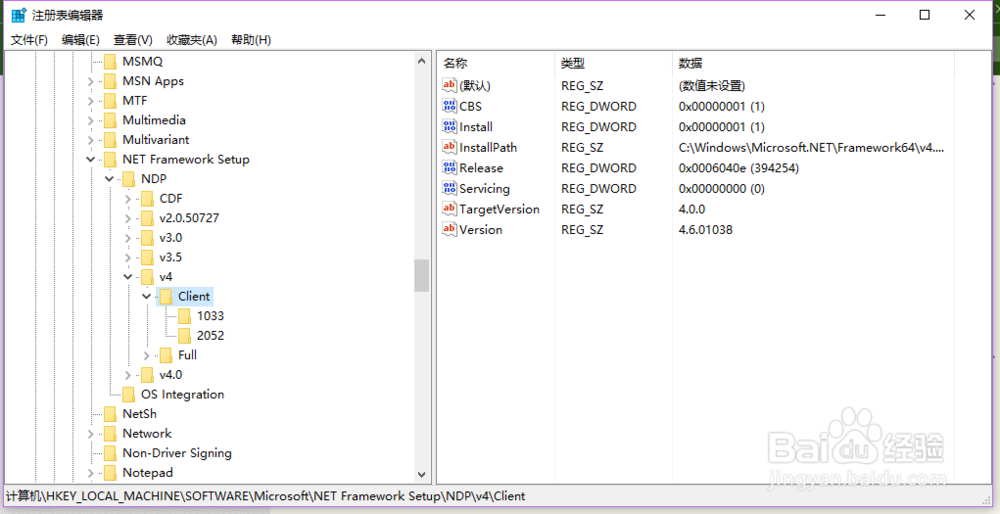This screenshot has width=1000, height=514.
Task: Click the DWORD icon beside CBS
Action: coord(450,106)
